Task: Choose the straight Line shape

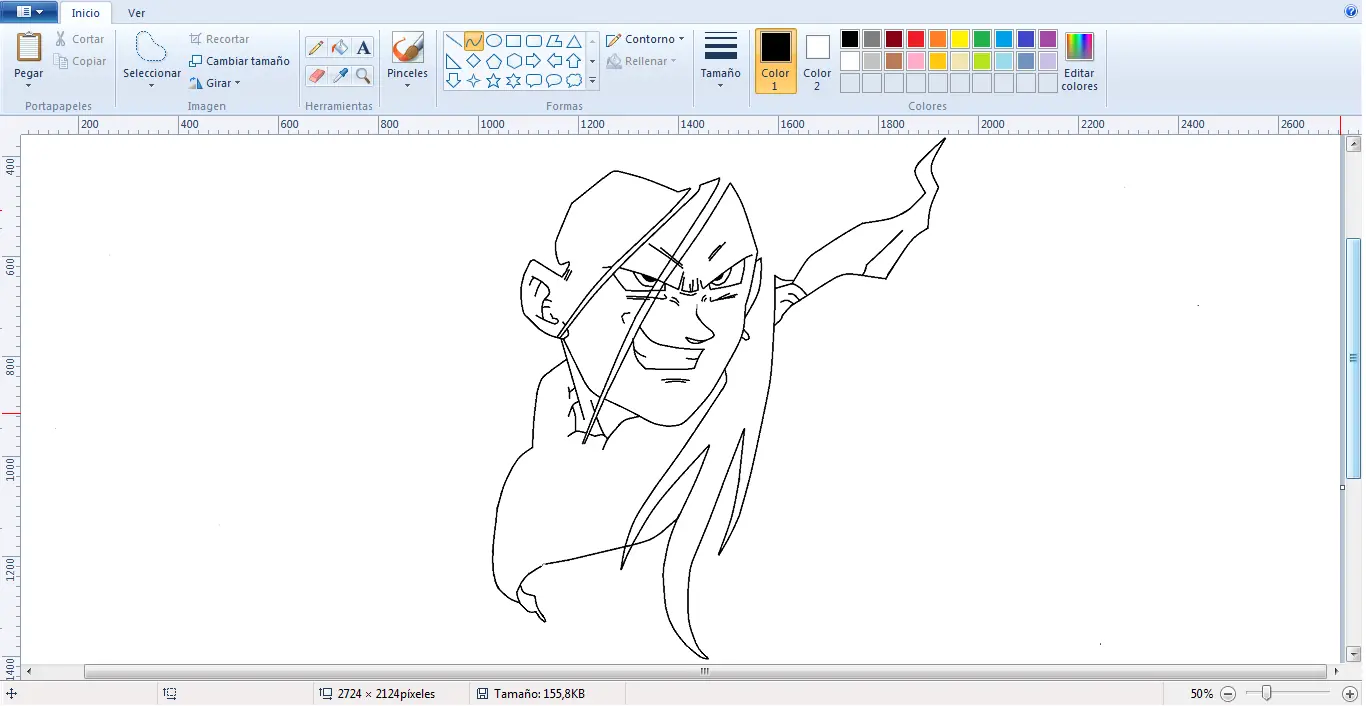Action: click(x=453, y=41)
